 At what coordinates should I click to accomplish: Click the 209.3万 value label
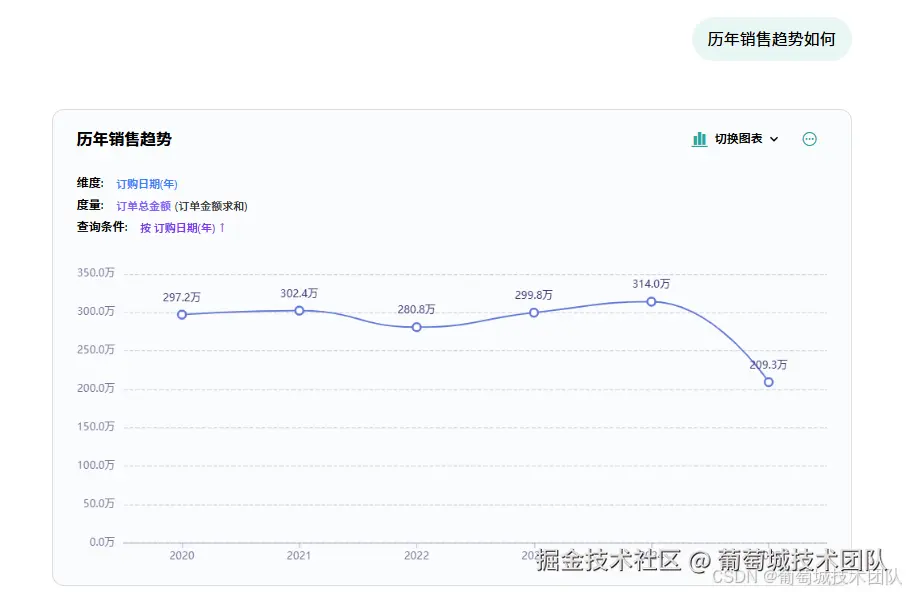pos(768,365)
